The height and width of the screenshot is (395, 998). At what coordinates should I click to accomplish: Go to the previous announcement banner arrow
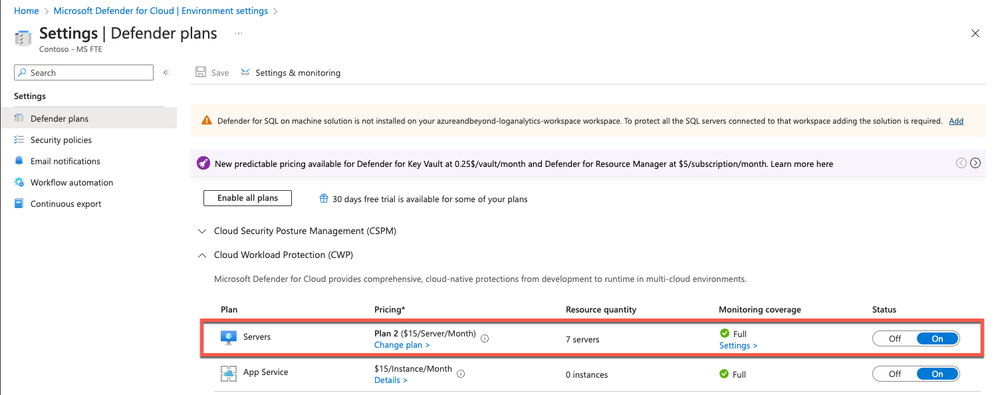click(961, 163)
